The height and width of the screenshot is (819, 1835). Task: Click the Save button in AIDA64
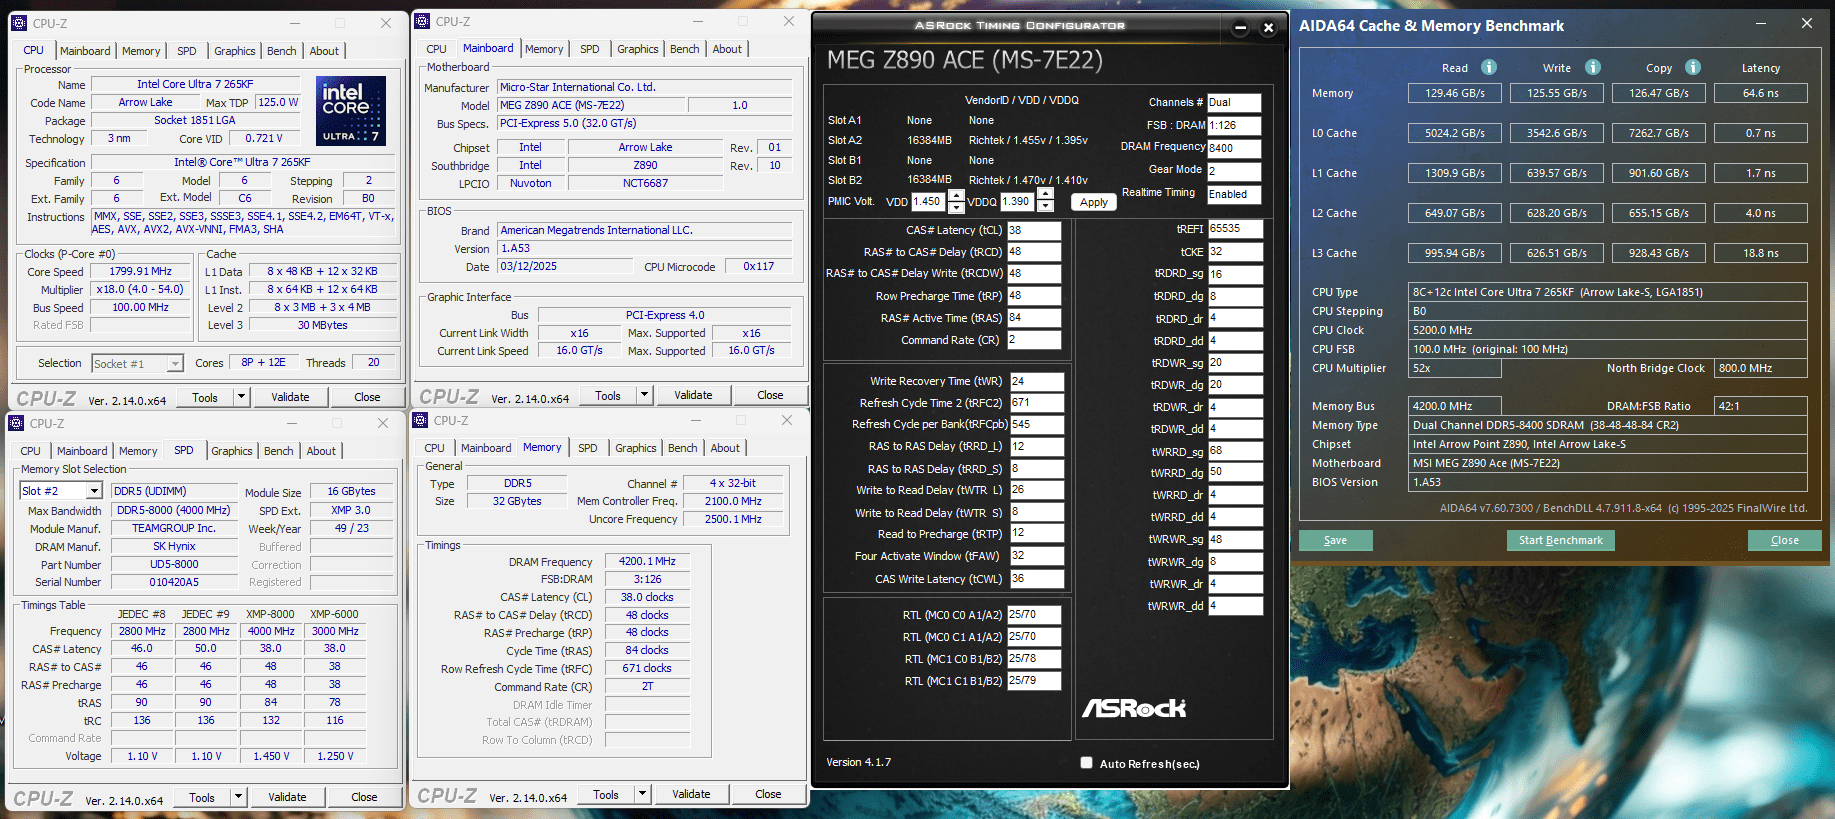[1335, 540]
